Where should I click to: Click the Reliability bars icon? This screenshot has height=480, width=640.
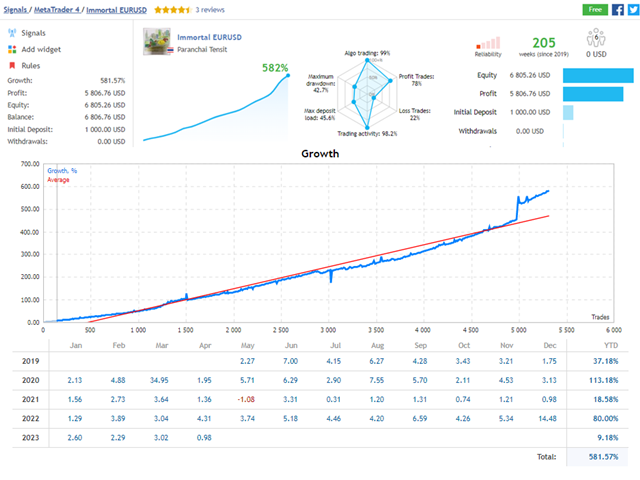tap(488, 43)
